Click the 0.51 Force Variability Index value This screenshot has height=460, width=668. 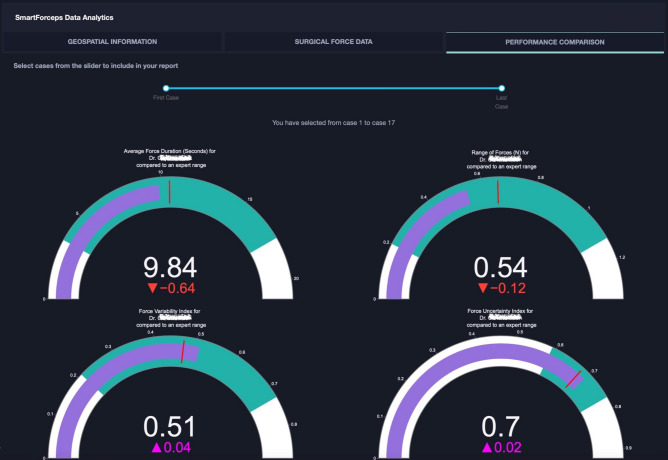click(x=170, y=427)
